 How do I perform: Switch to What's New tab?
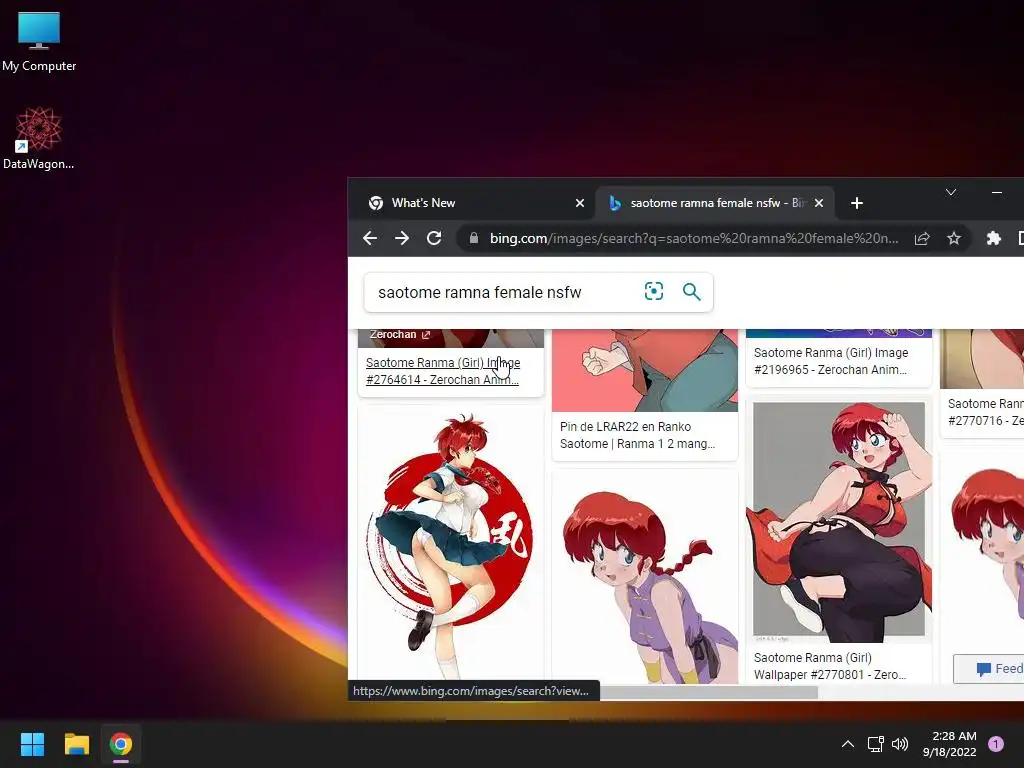tap(475, 203)
